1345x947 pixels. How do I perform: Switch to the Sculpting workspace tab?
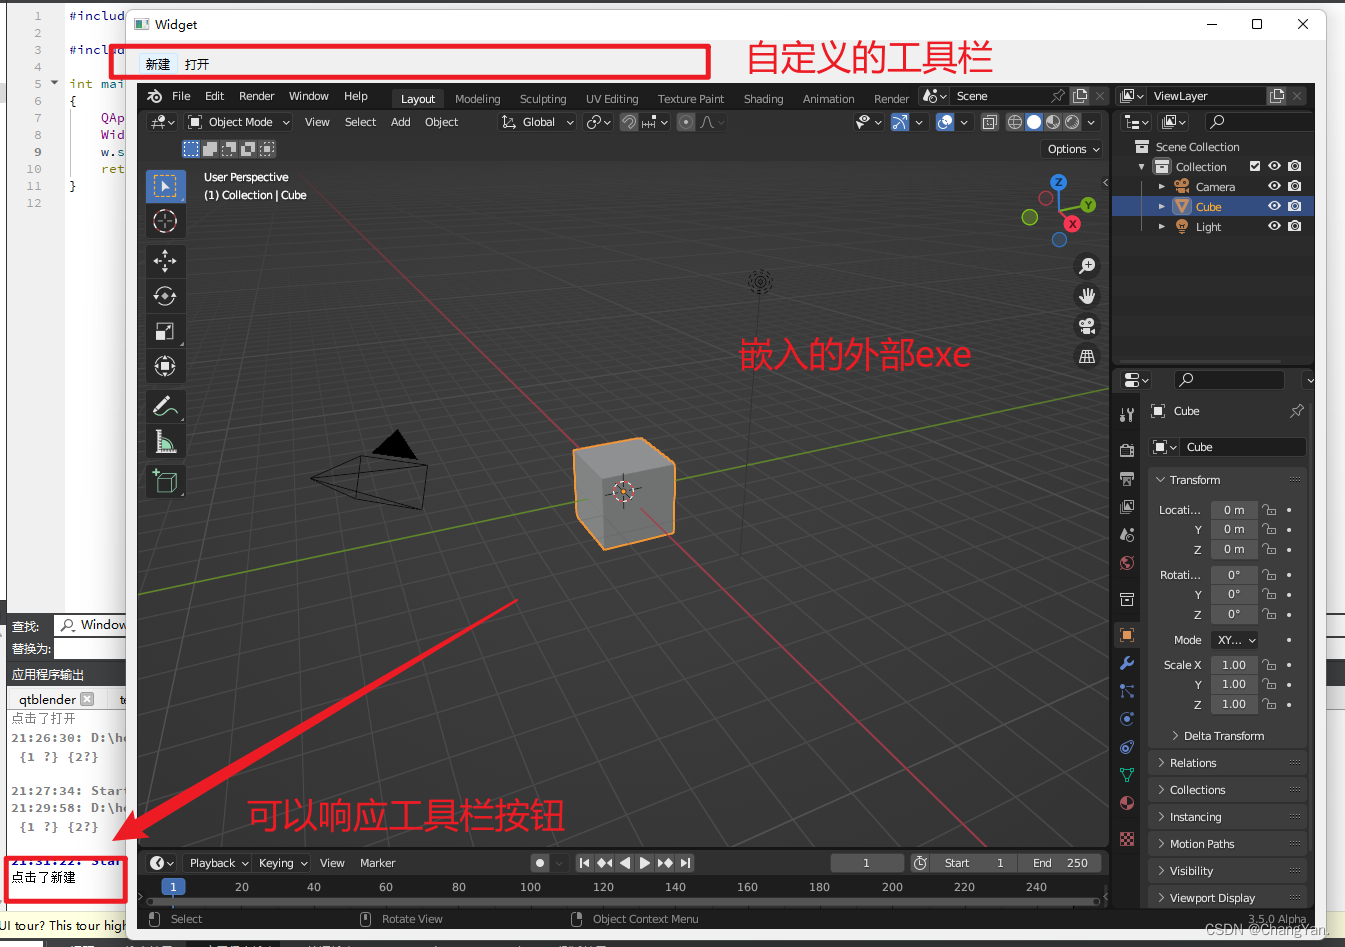pos(543,99)
